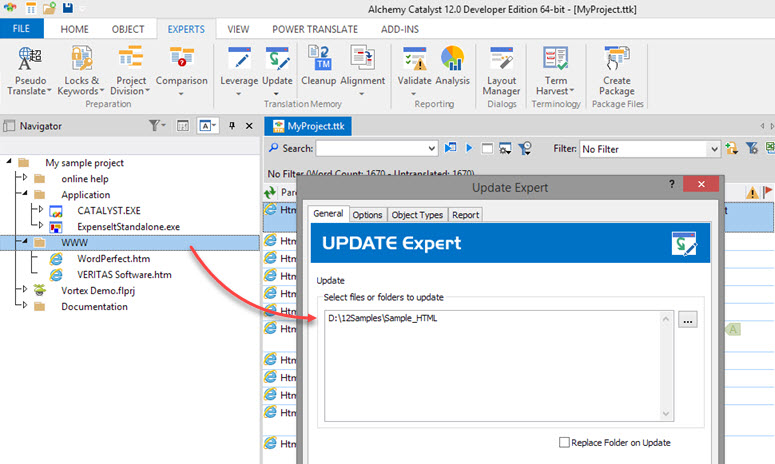Run the Cleanup TM expert
The width and height of the screenshot is (775, 464).
[319, 66]
